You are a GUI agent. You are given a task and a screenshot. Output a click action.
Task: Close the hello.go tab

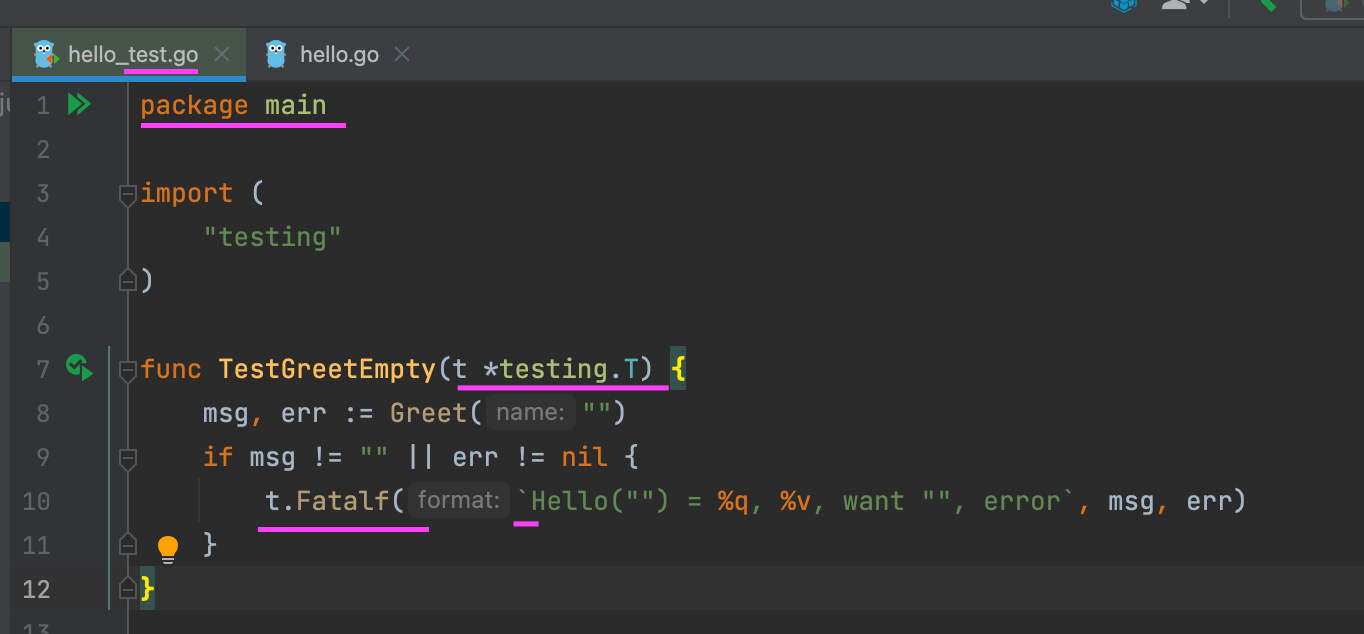pos(401,54)
